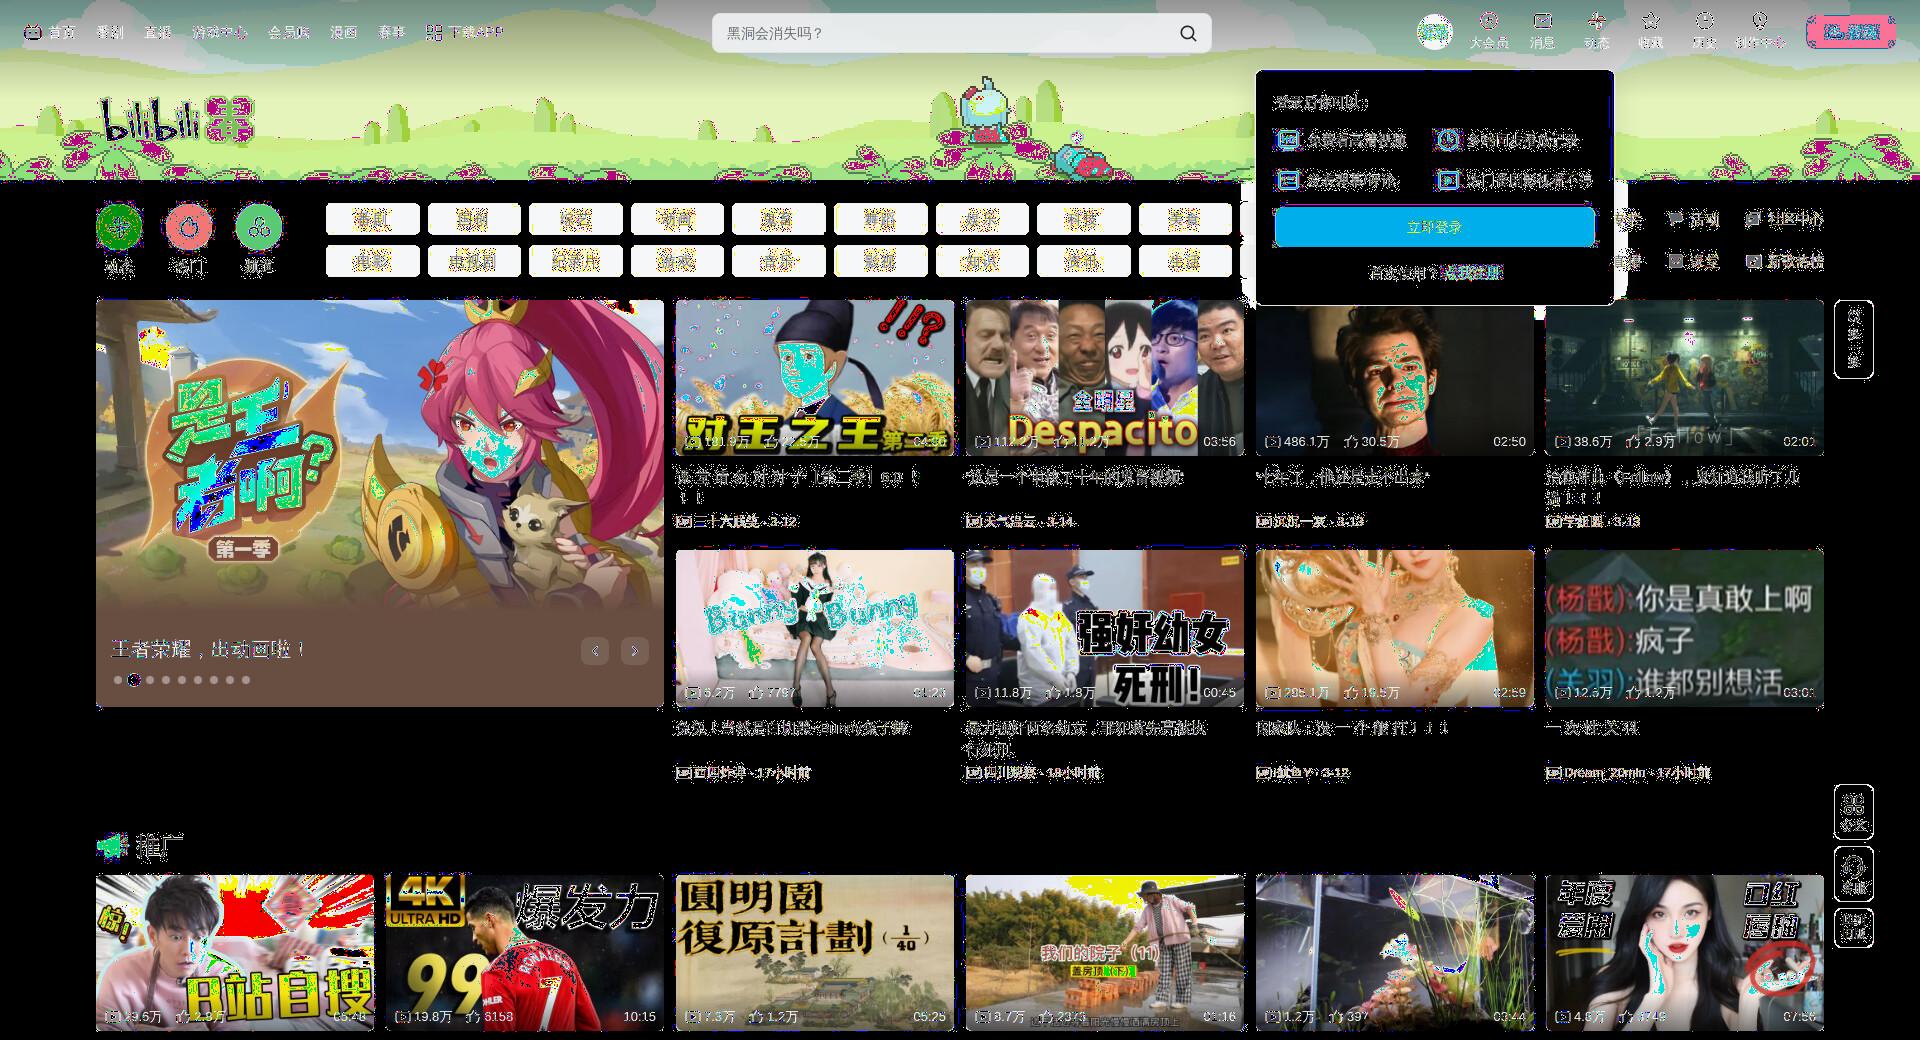1920x1040 pixels.
Task: Play the 对王之王 video thumbnail
Action: tap(815, 378)
